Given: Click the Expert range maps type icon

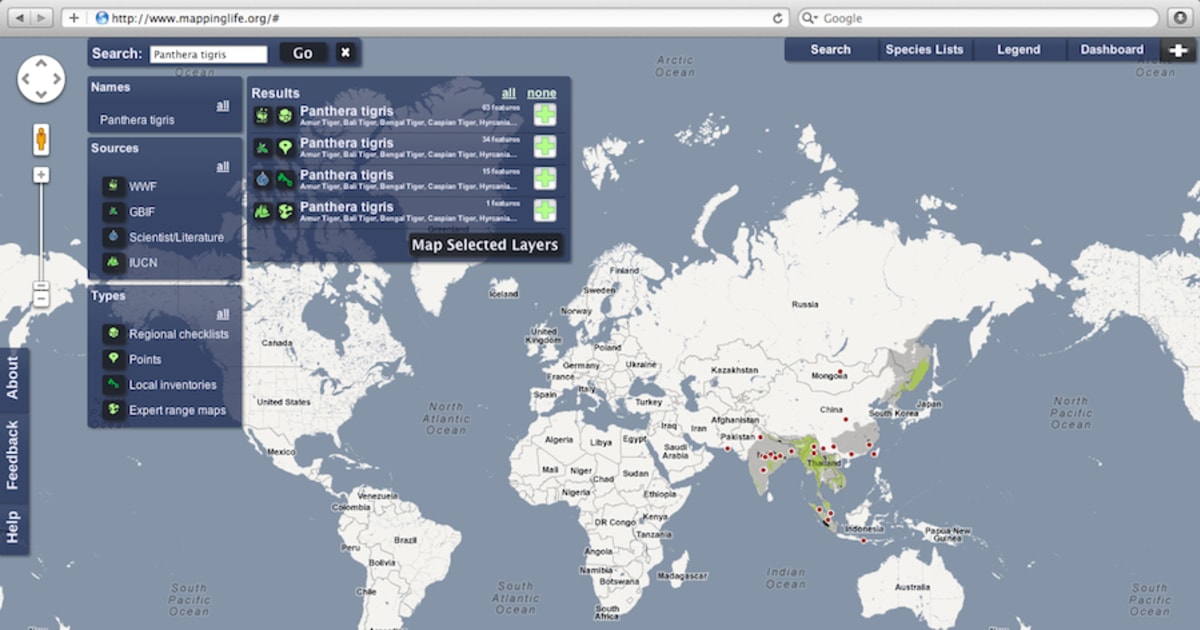Looking at the screenshot, I should click(x=113, y=410).
